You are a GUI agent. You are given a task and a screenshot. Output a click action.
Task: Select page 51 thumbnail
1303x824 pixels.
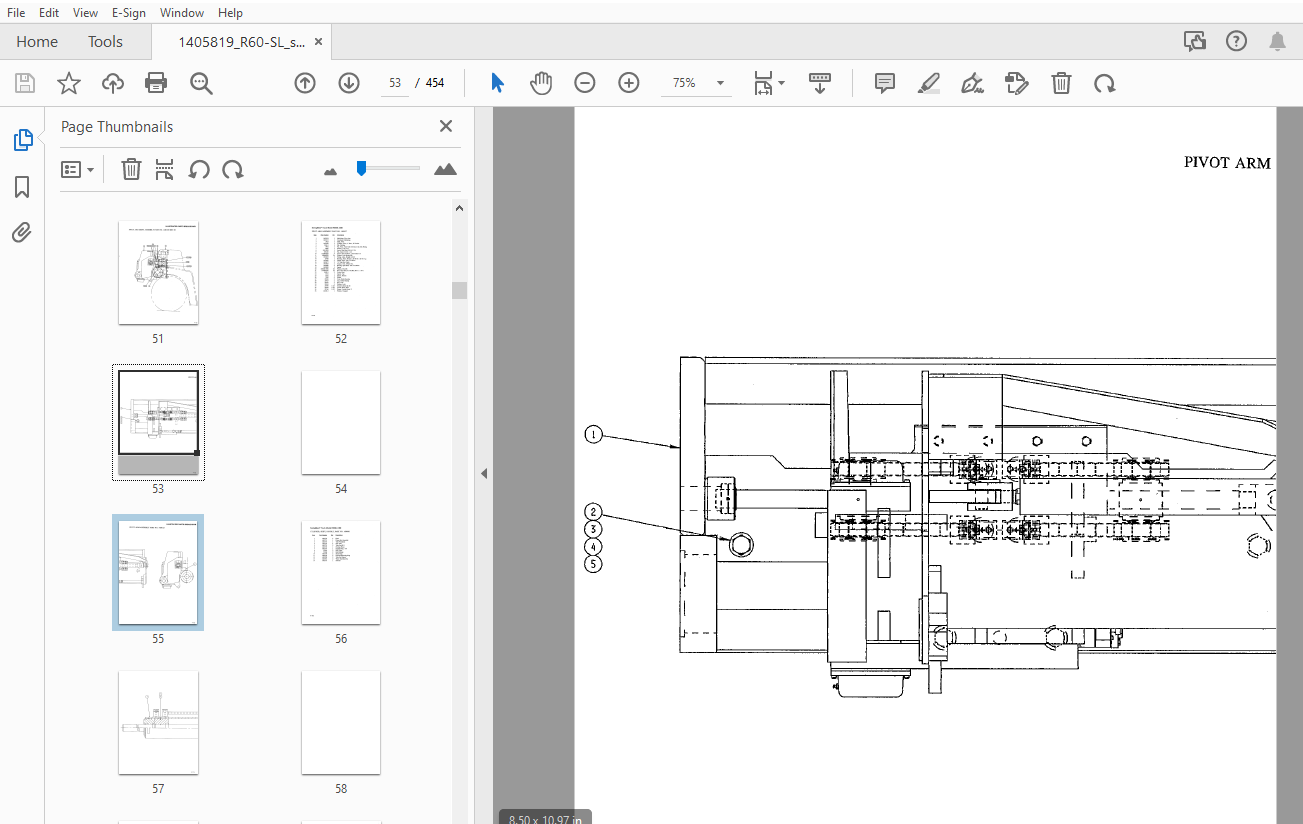pyautogui.click(x=158, y=273)
